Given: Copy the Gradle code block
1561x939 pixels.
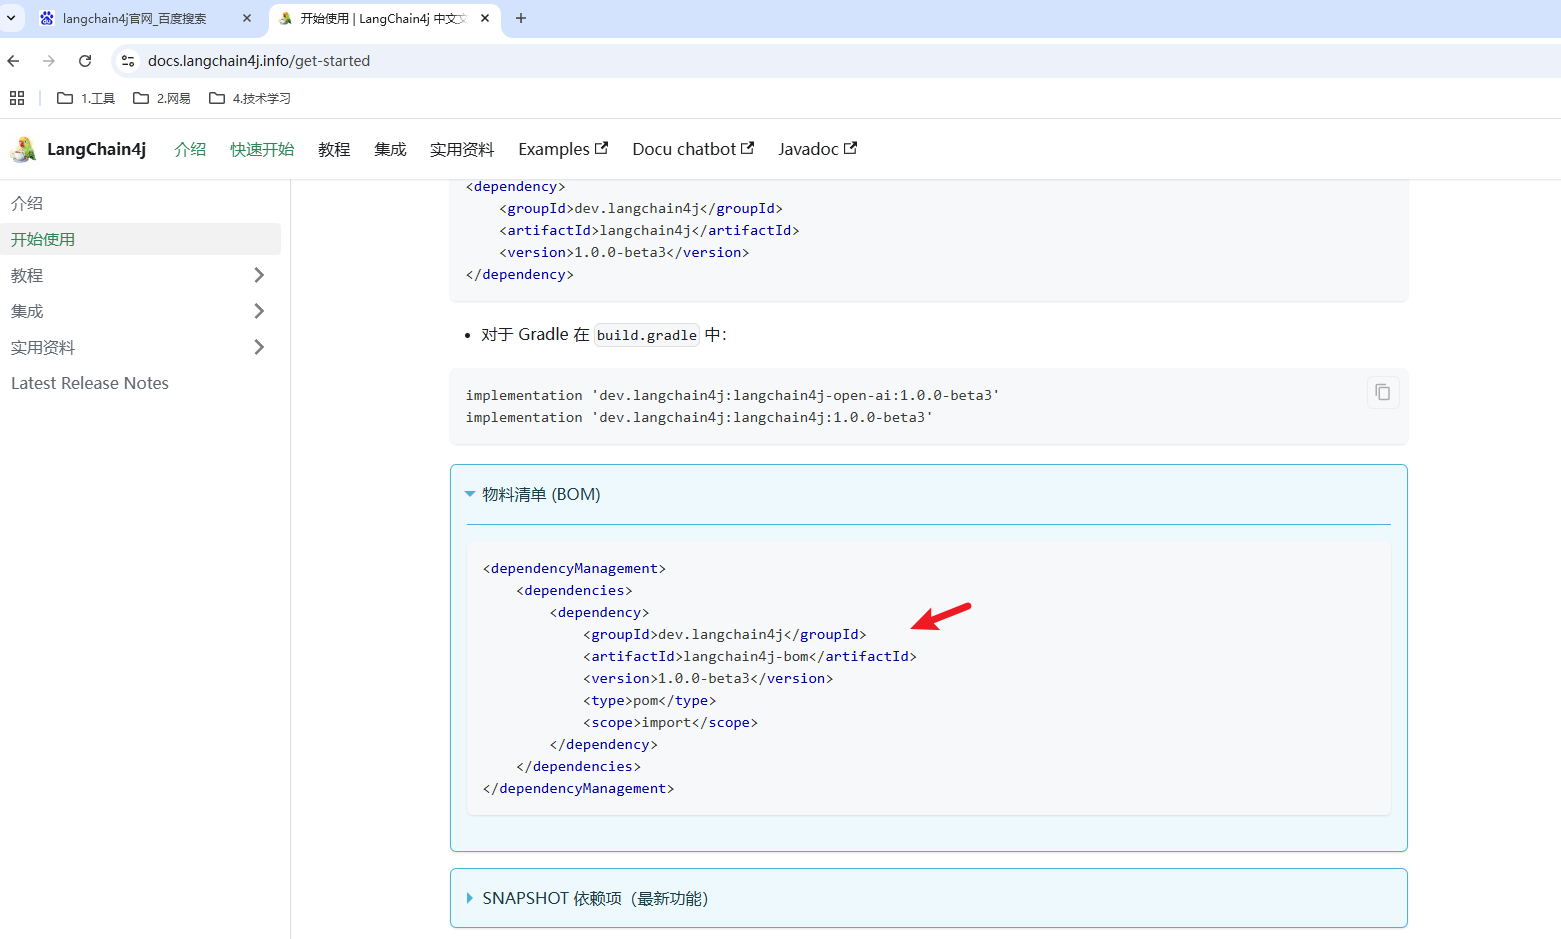Looking at the screenshot, I should [x=1383, y=392].
